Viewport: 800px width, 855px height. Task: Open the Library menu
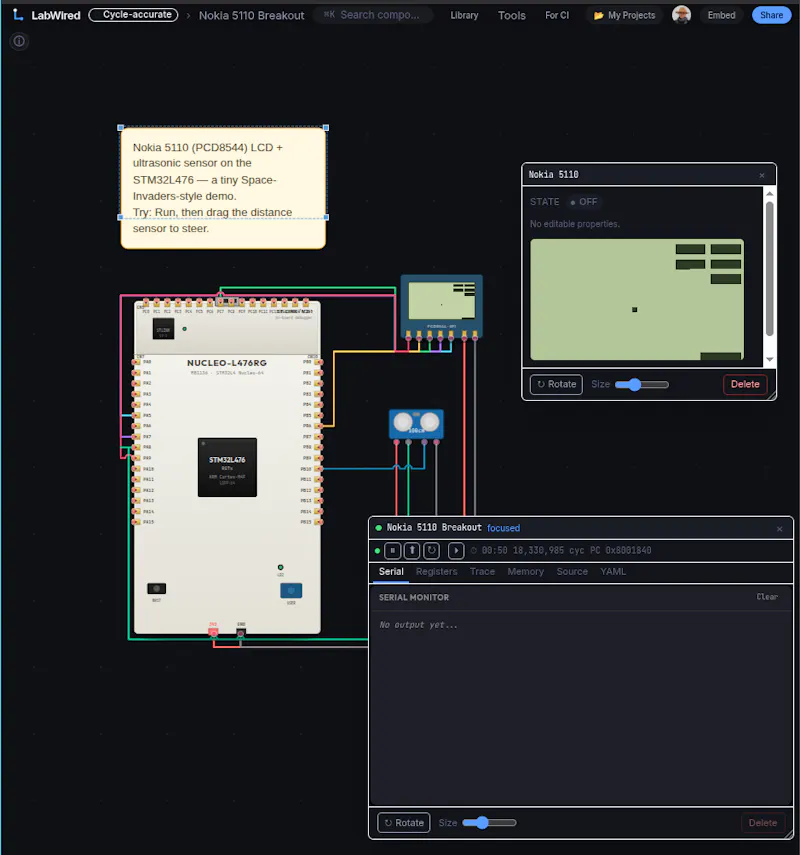464,15
